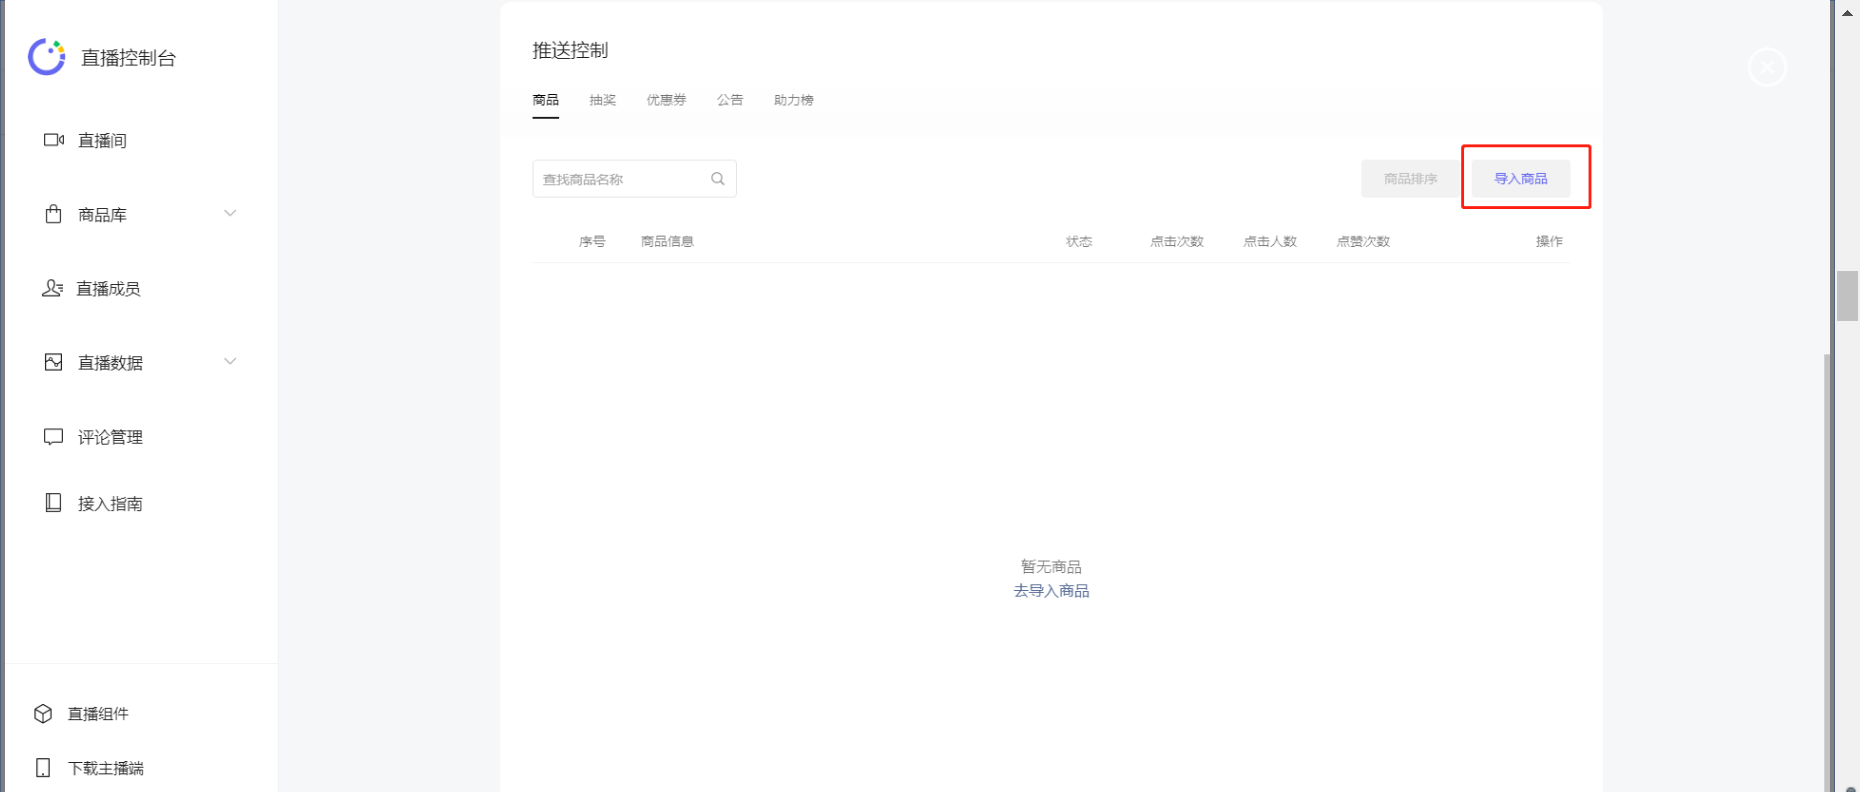Open the 公告 tab
The width and height of the screenshot is (1860, 792).
pyautogui.click(x=730, y=100)
